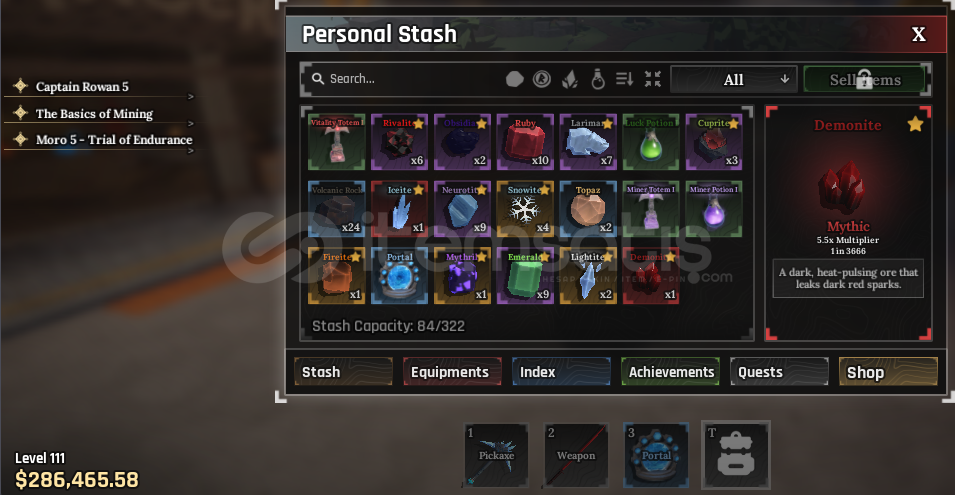Switch to the Equipments tab
Viewport: 955px width, 495px height.
tap(452, 371)
